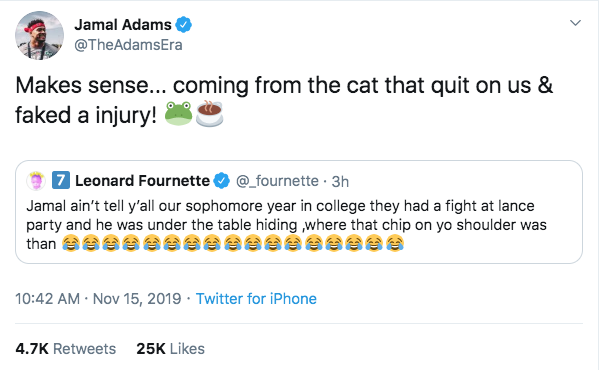Screen dimensions: 600x370
Task: Click the number 7 emoji badge
Action: click(61, 180)
